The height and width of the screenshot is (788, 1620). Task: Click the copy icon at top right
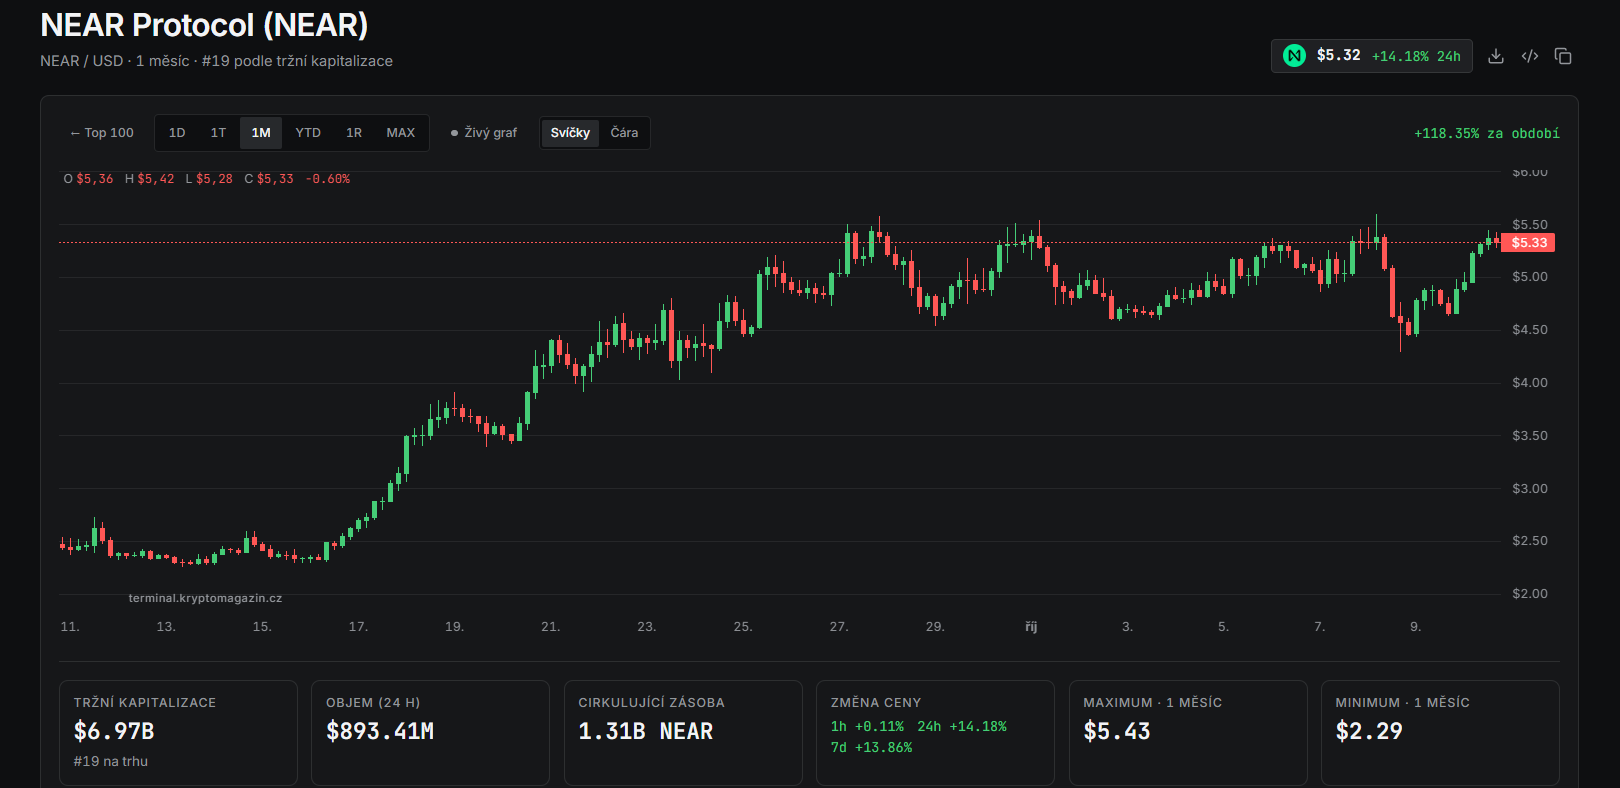[x=1563, y=56]
